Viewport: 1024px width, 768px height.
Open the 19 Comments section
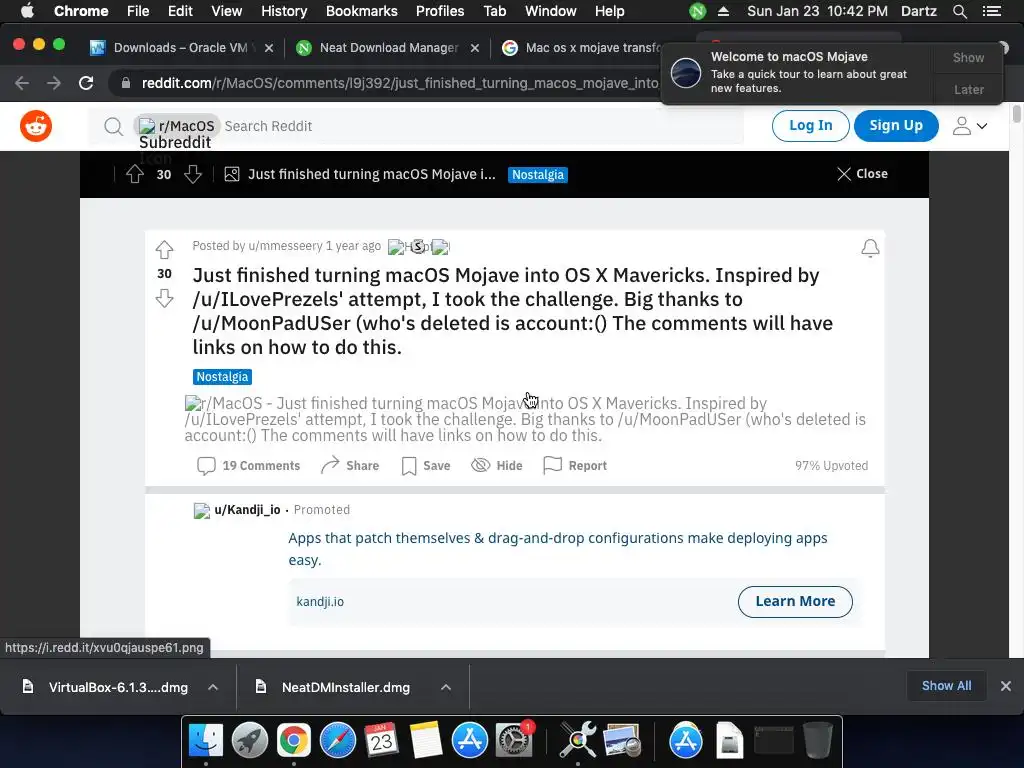249,466
